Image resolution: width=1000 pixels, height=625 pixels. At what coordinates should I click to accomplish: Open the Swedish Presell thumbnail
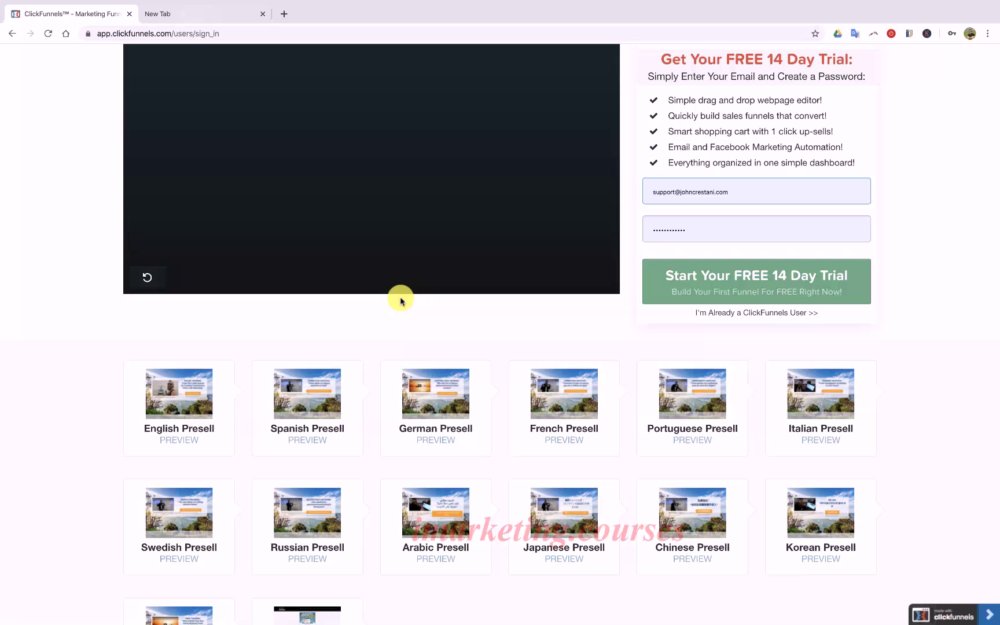point(179,512)
